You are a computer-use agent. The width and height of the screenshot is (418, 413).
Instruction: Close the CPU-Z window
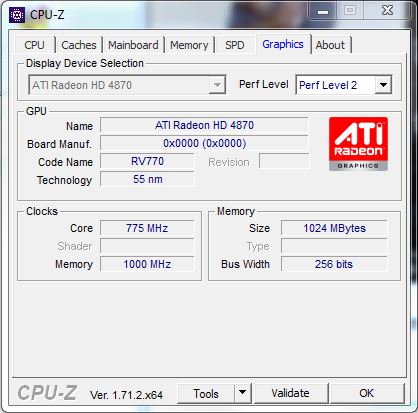(x=387, y=11)
